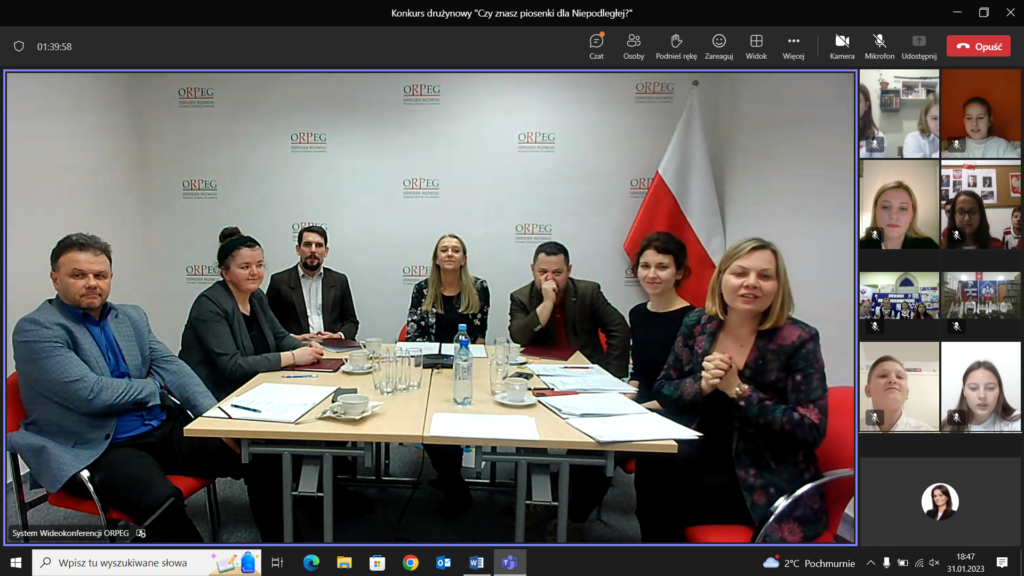This screenshot has width=1024, height=576.
Task: Leave the meeting with Opuść
Action: tap(978, 46)
